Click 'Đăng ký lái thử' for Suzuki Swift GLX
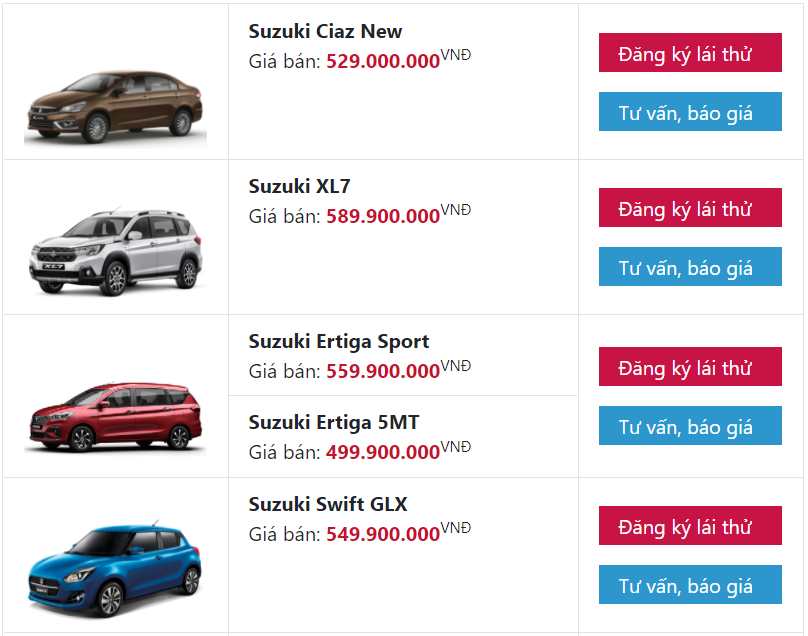Image resolution: width=808 pixels, height=636 pixels. click(690, 526)
